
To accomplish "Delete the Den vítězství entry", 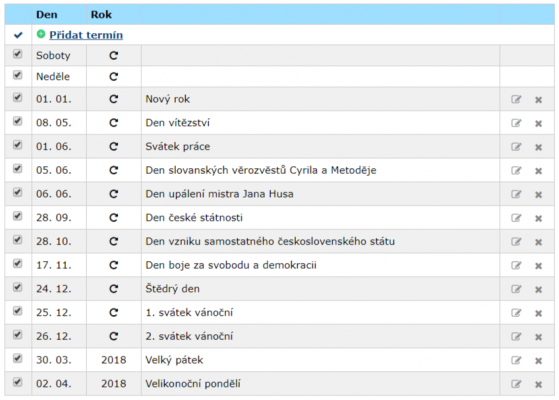I will pos(538,123).
